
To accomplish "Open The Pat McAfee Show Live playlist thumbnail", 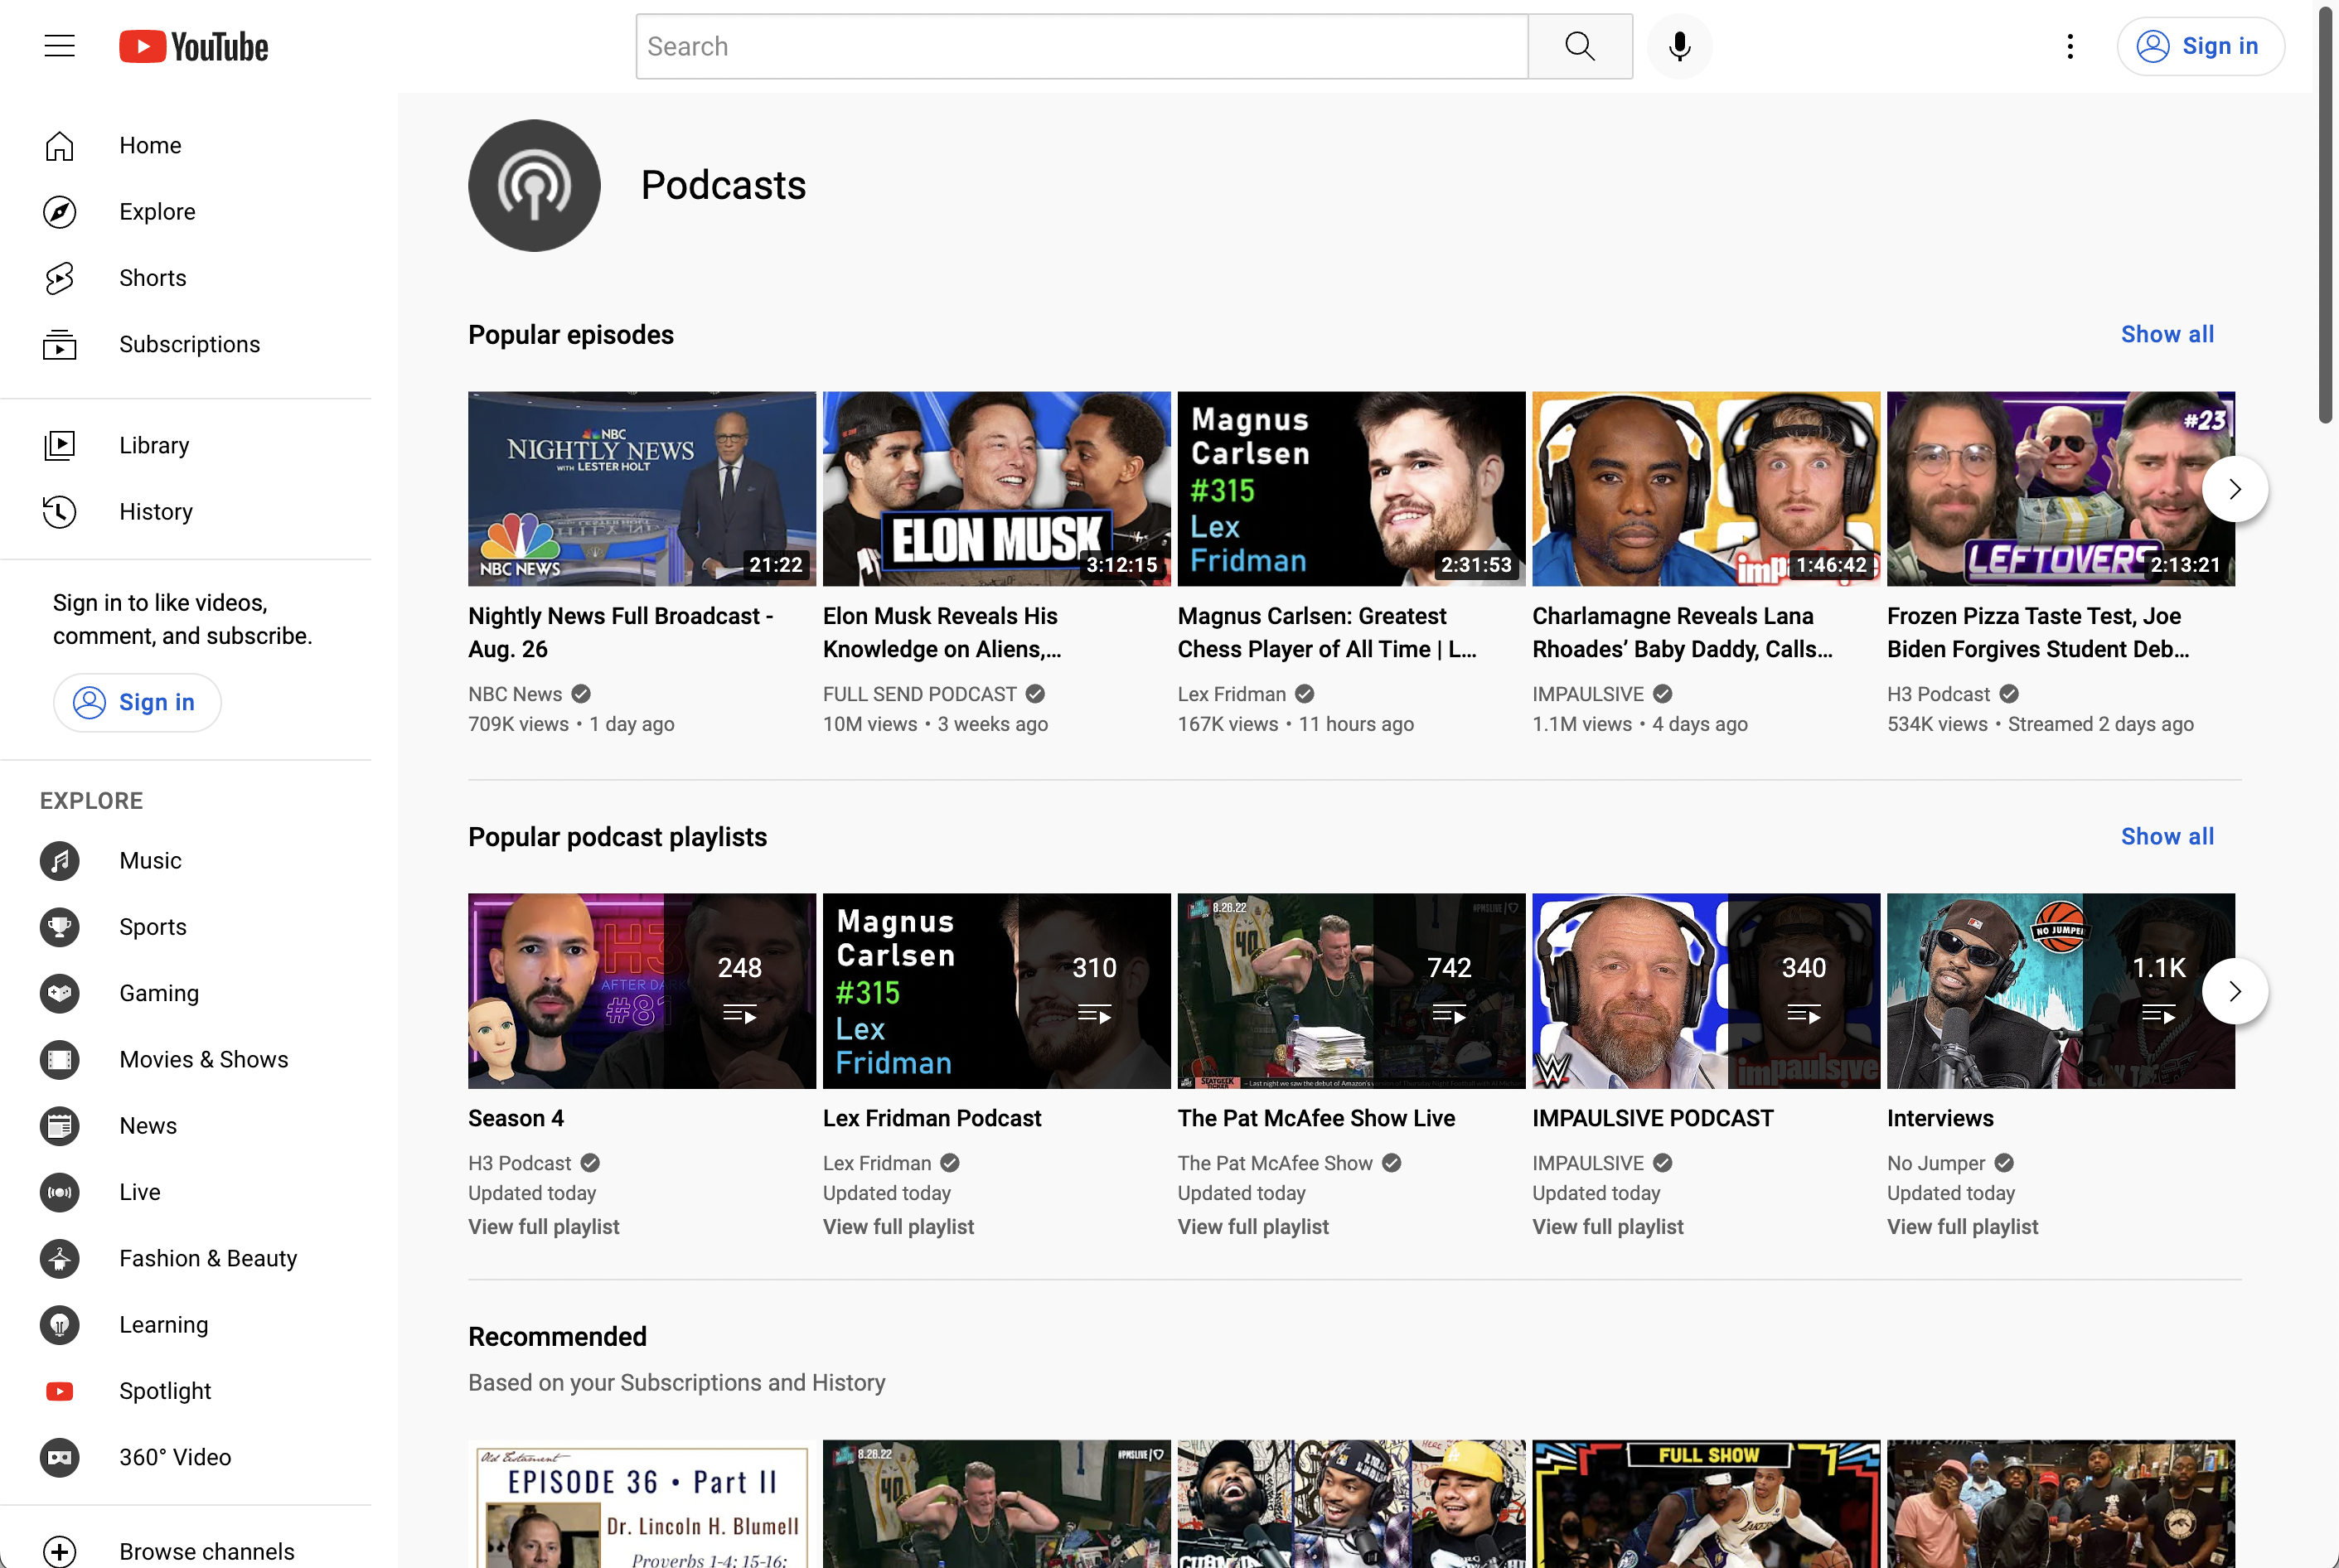I will click(1352, 991).
